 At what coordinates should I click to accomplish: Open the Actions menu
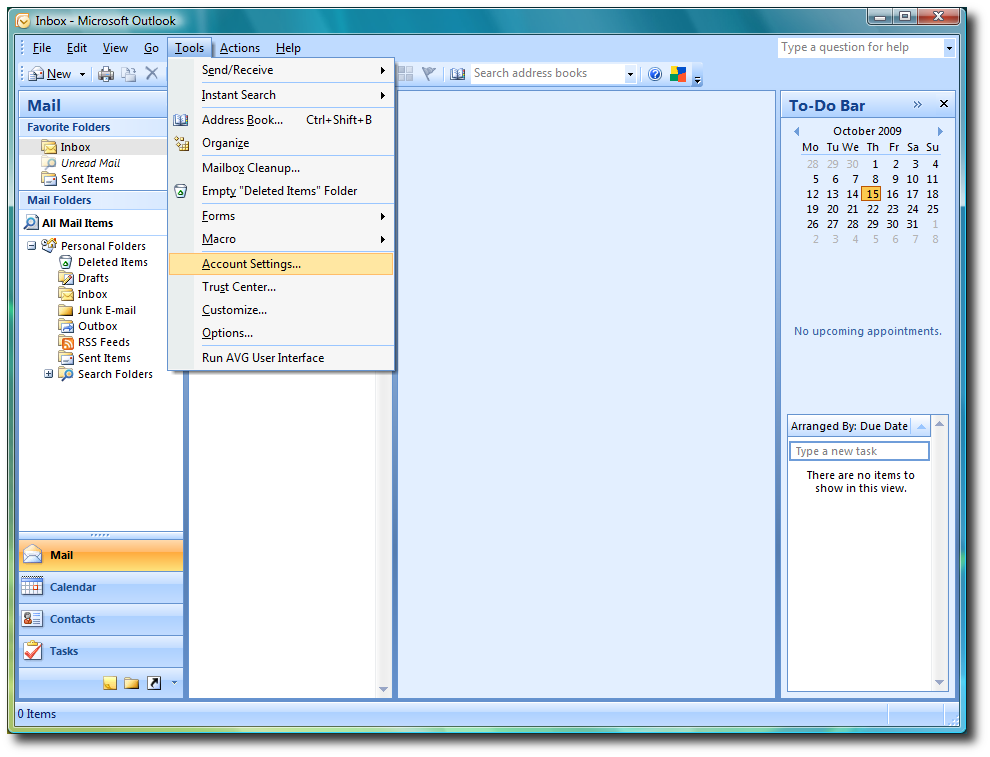click(239, 48)
